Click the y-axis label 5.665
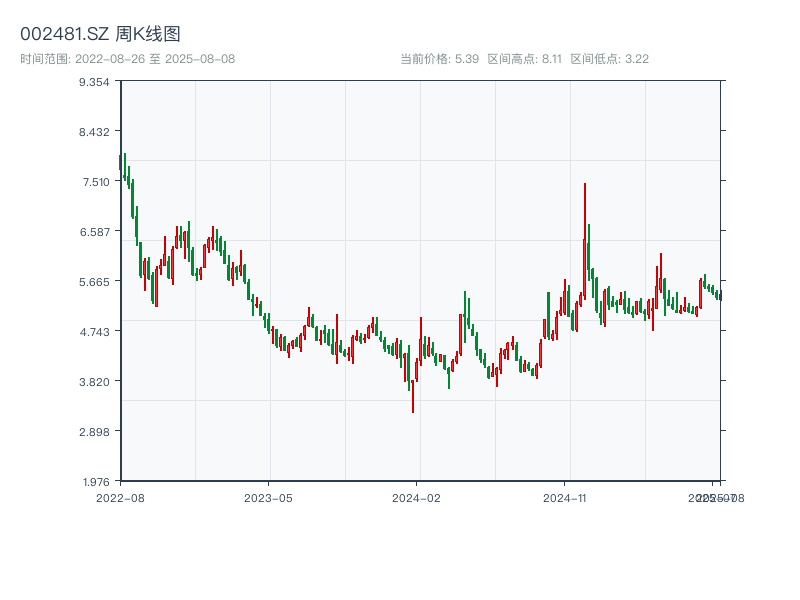Screen dimensions: 800x600 (94, 282)
